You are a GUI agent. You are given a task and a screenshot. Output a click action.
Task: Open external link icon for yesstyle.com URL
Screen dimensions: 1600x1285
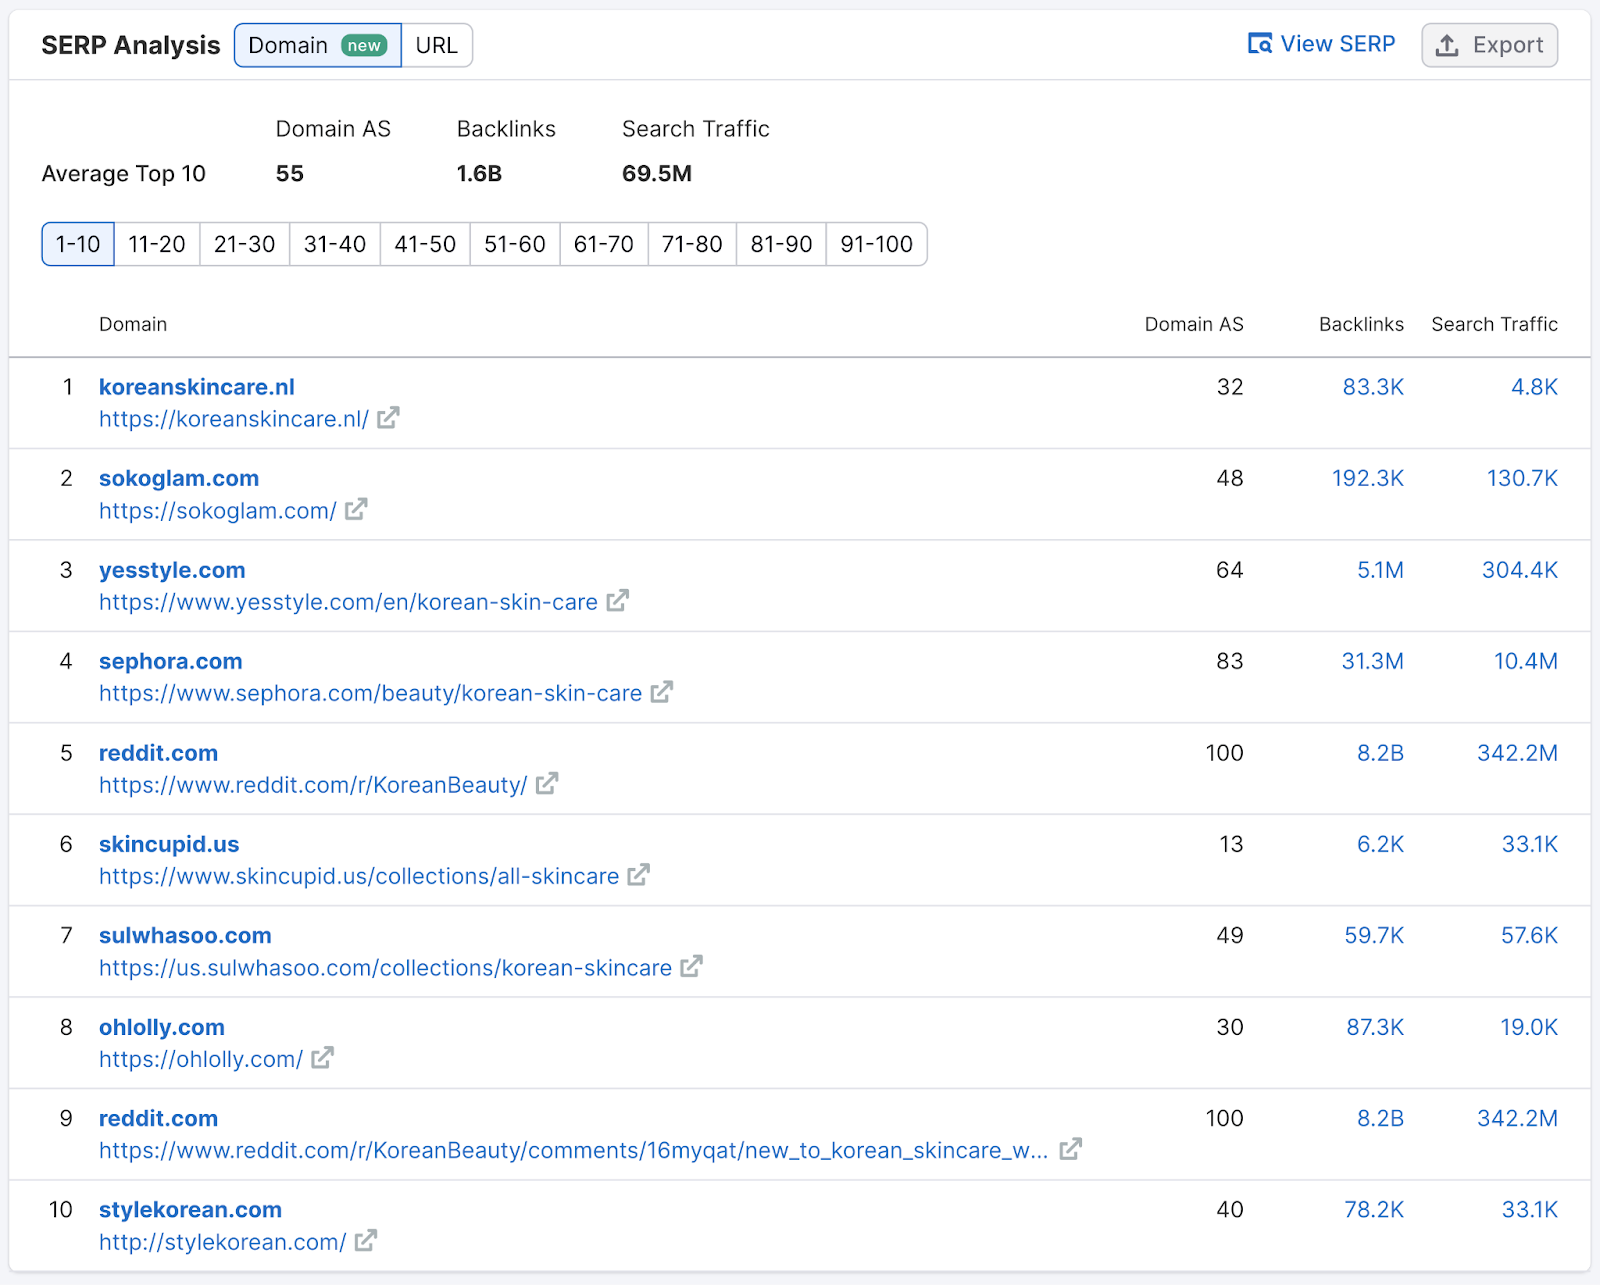pos(617,601)
